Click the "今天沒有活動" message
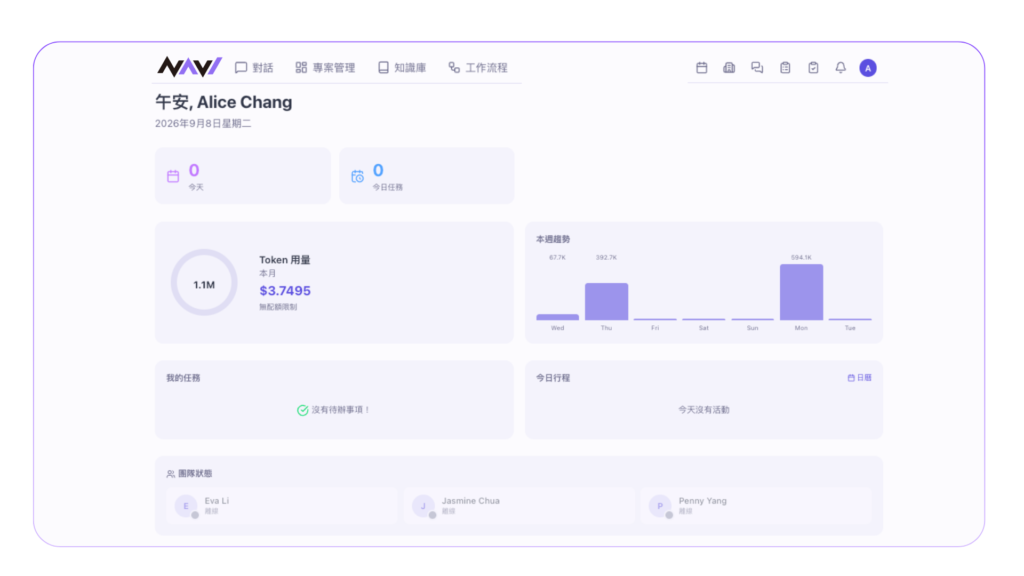 pos(703,410)
